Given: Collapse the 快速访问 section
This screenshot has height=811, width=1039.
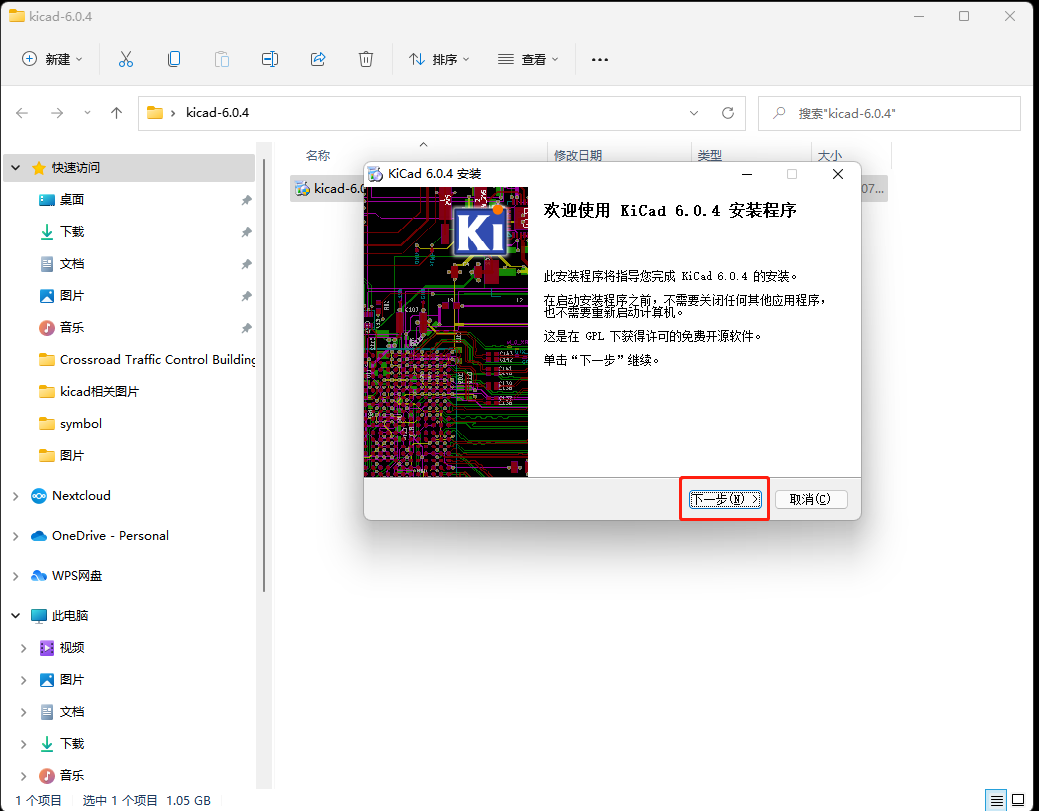Looking at the screenshot, I should (16, 168).
